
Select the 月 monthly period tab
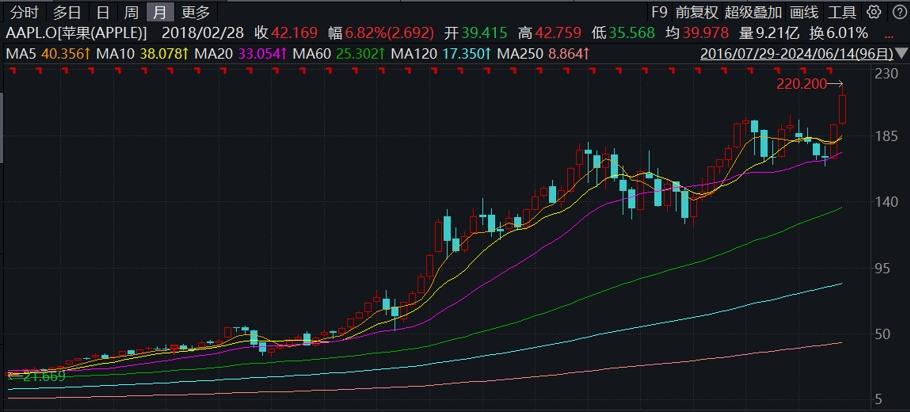(160, 13)
